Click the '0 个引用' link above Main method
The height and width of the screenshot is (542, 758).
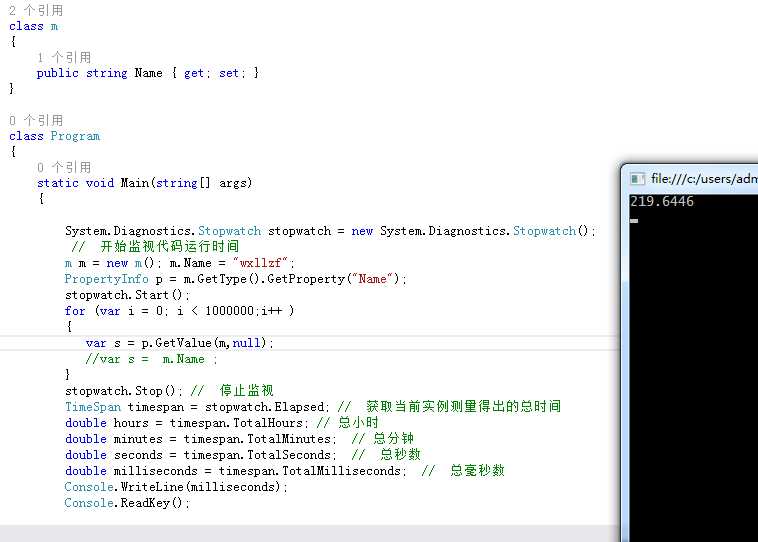click(64, 167)
